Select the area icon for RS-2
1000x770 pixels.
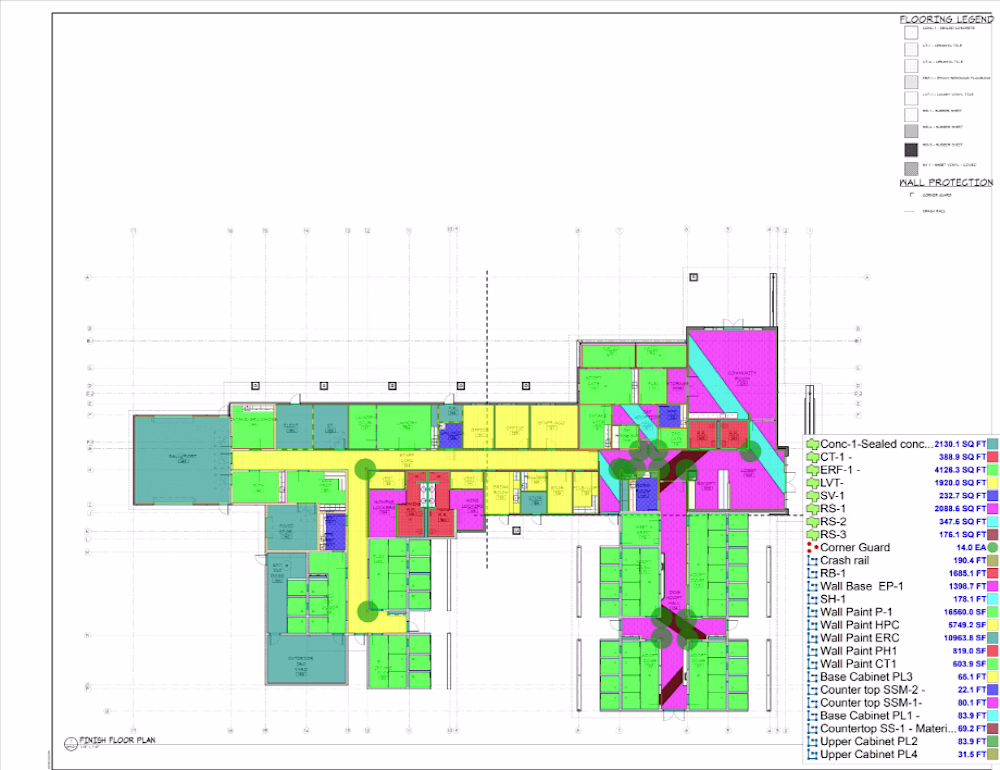812,522
